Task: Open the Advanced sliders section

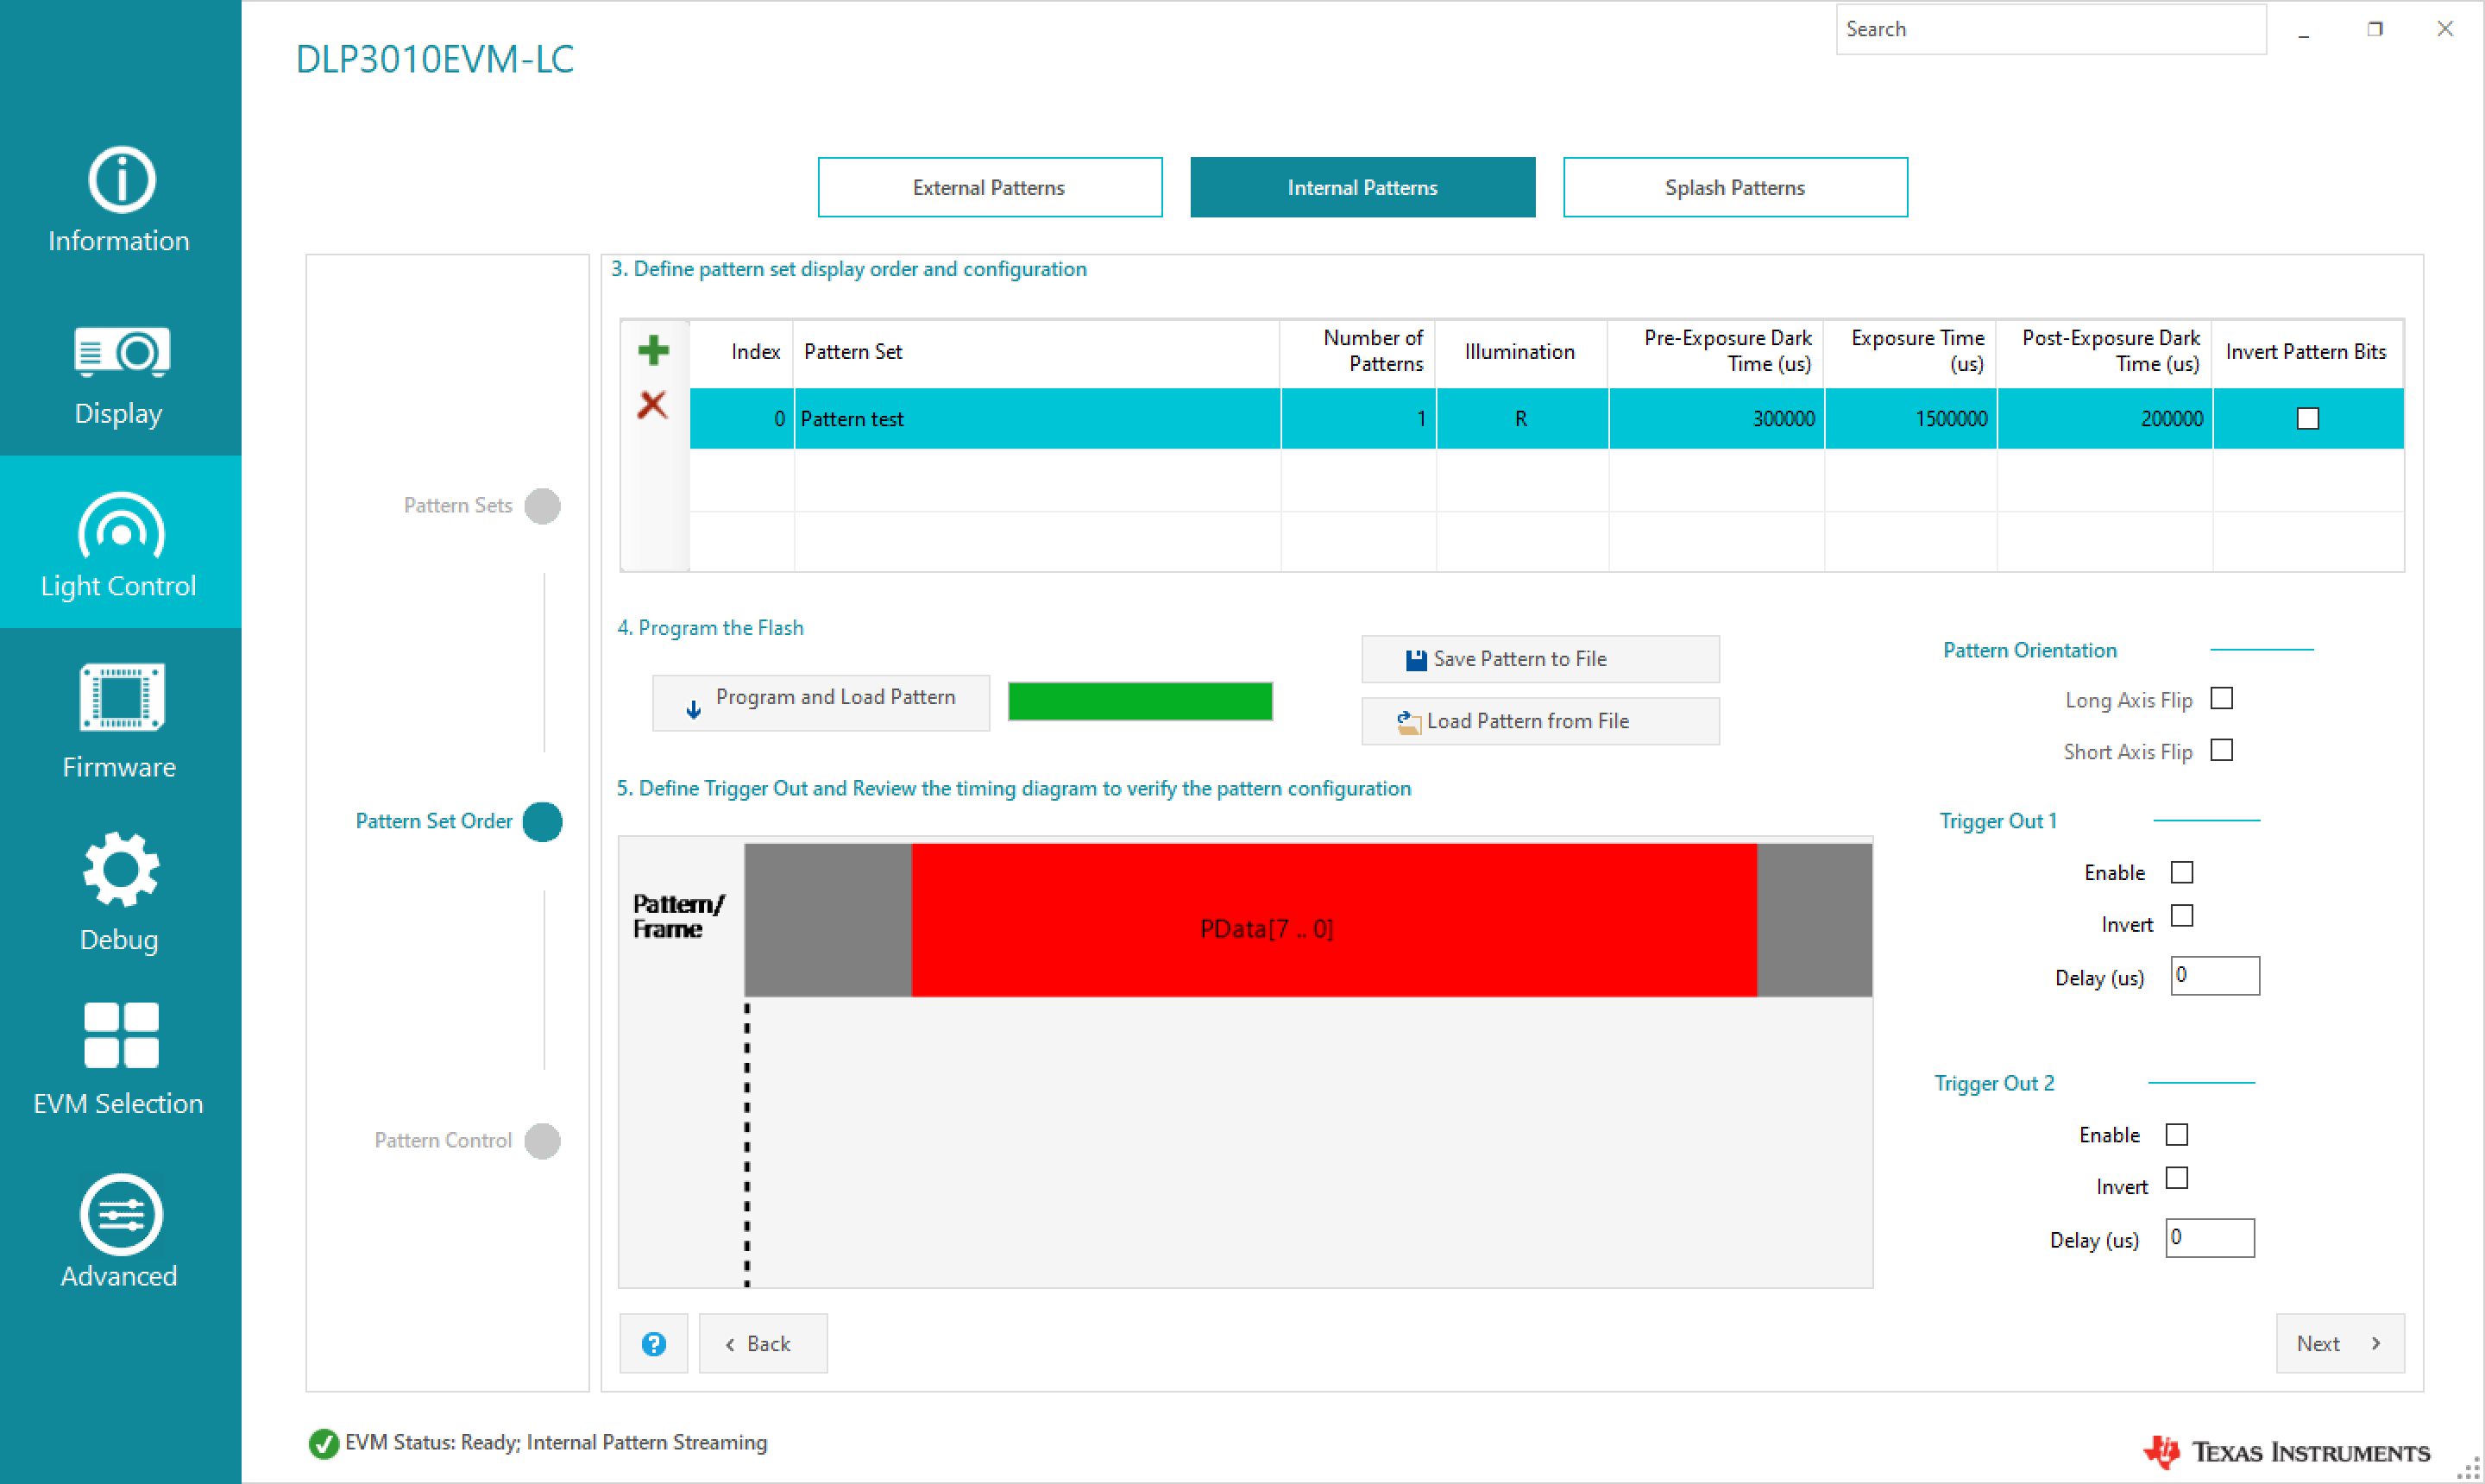Action: click(120, 1232)
